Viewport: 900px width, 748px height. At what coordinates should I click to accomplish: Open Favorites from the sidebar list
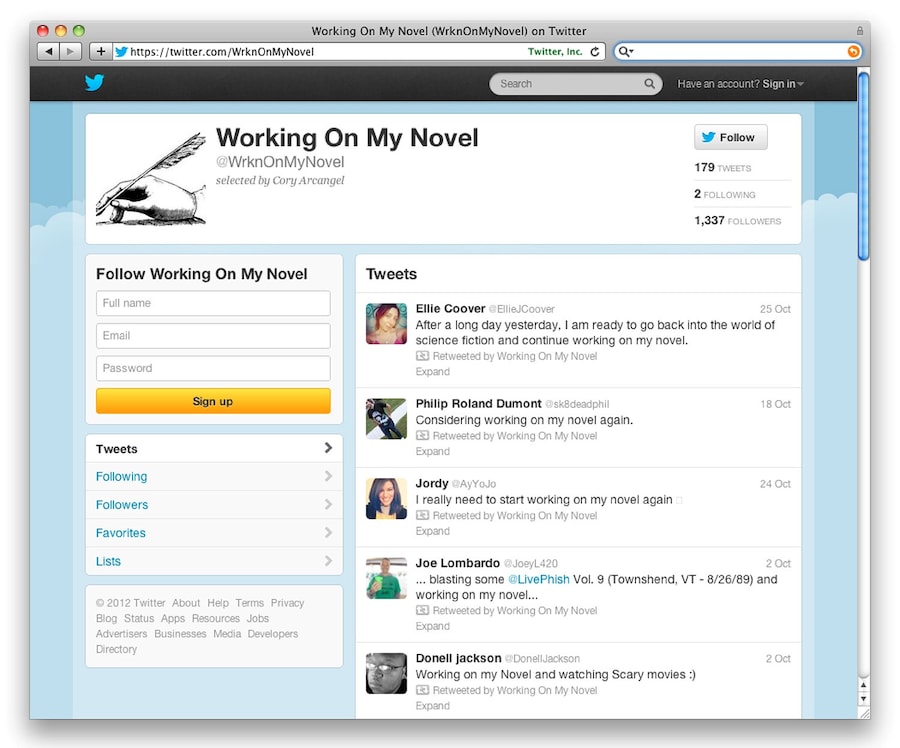tap(121, 533)
